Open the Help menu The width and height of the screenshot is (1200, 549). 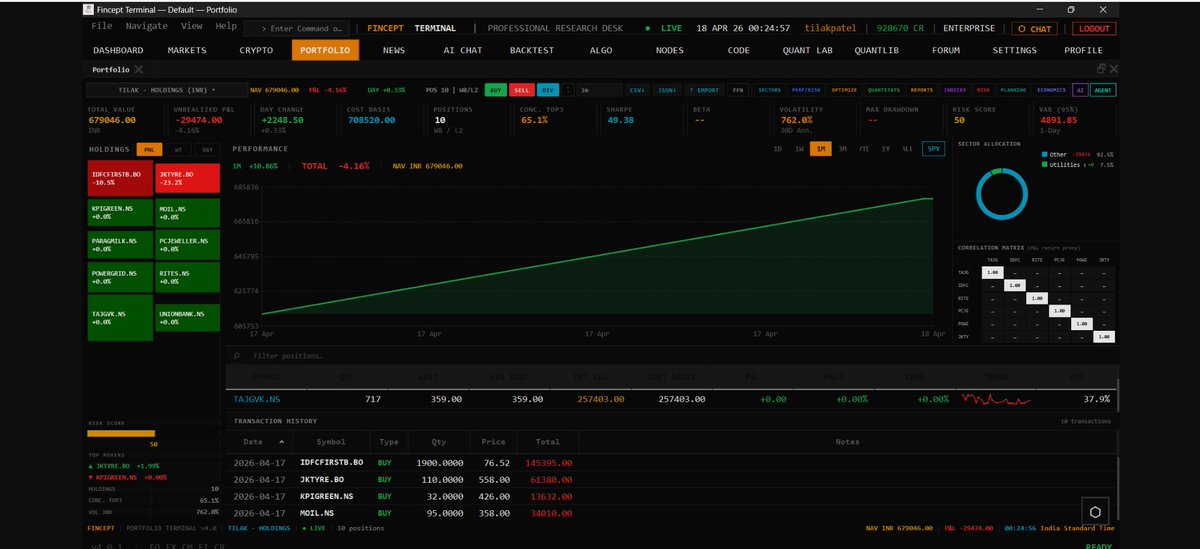coord(226,26)
